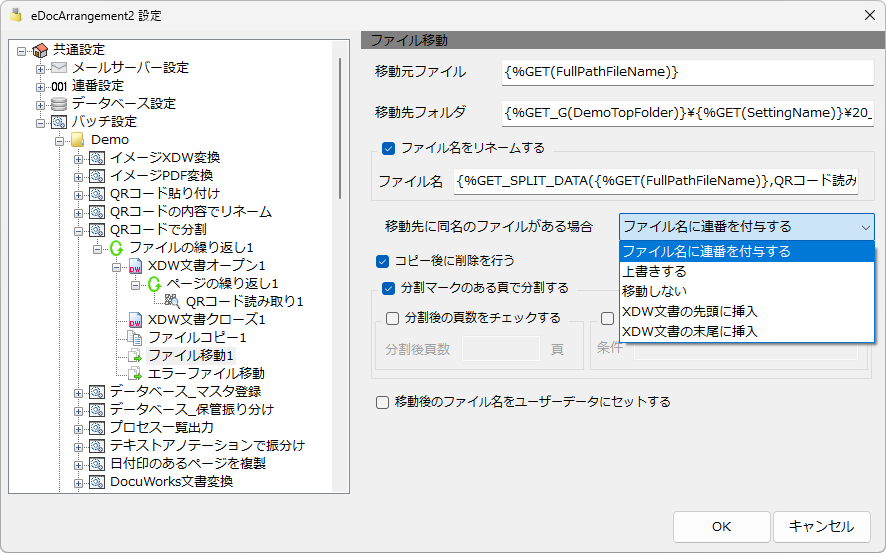Click the イメージPDF変換 batch icon
The width and height of the screenshot is (886, 553).
point(97,176)
